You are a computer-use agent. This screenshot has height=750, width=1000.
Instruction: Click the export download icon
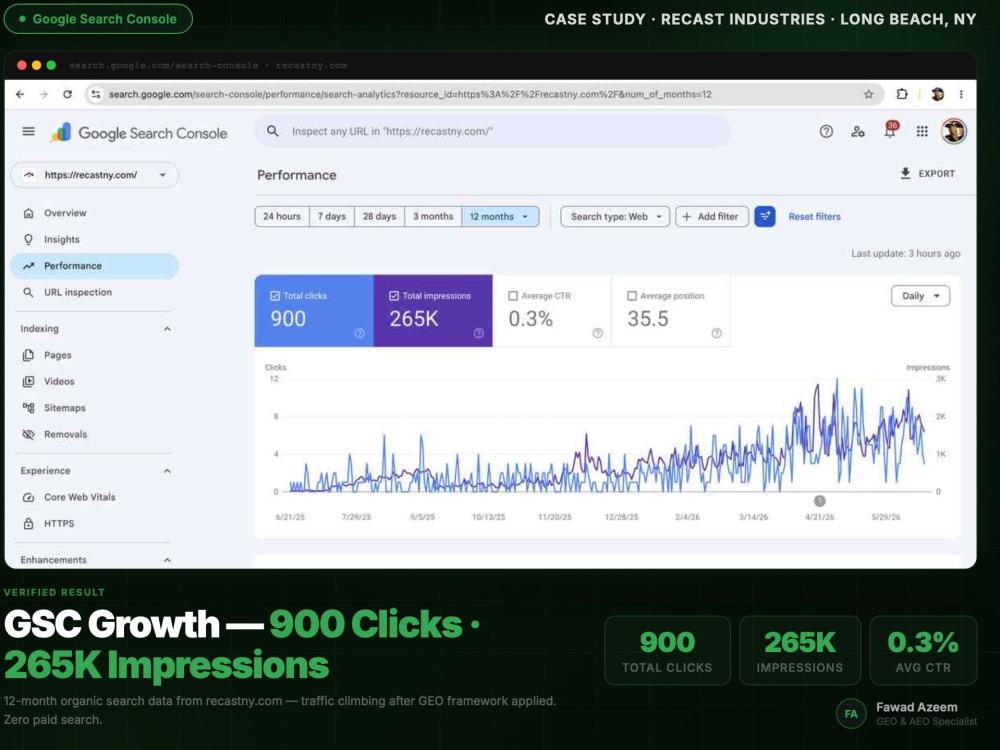(905, 173)
